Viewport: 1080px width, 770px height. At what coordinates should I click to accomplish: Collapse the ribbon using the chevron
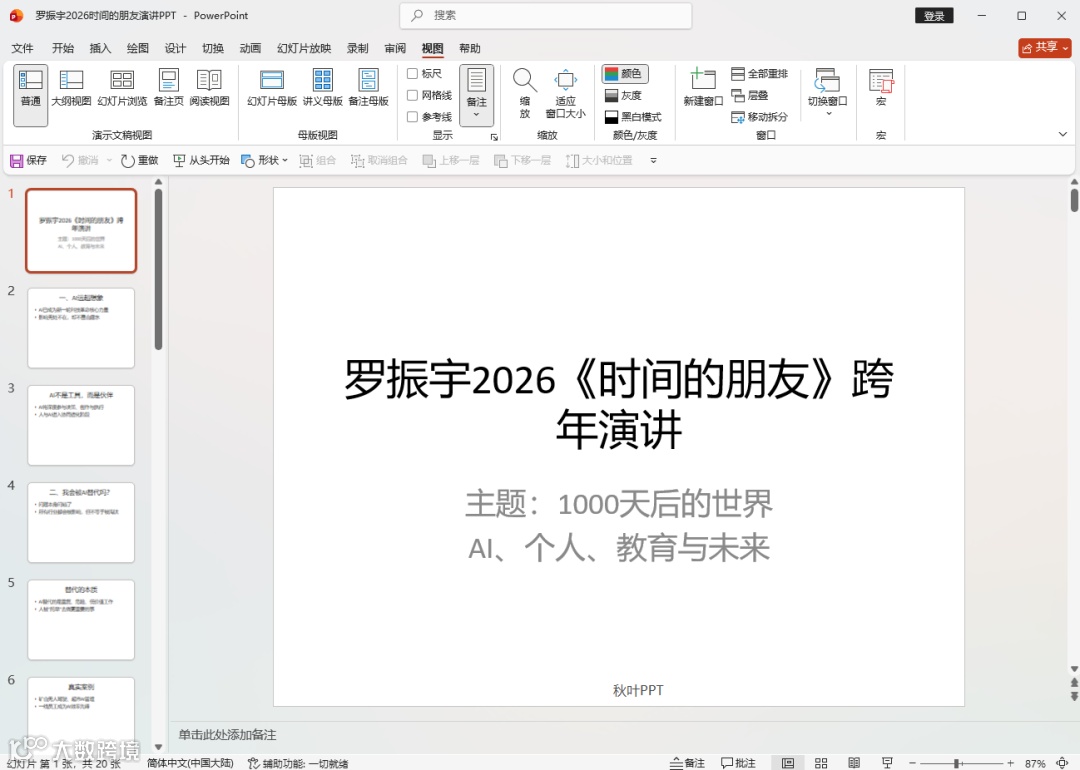(1063, 134)
